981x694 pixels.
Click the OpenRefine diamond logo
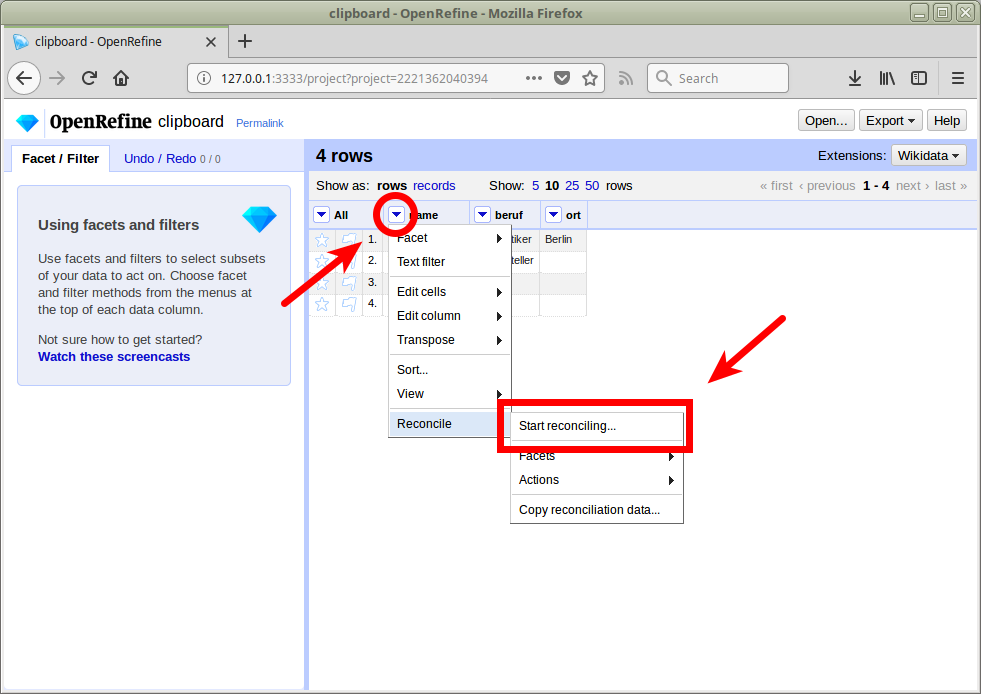point(27,122)
